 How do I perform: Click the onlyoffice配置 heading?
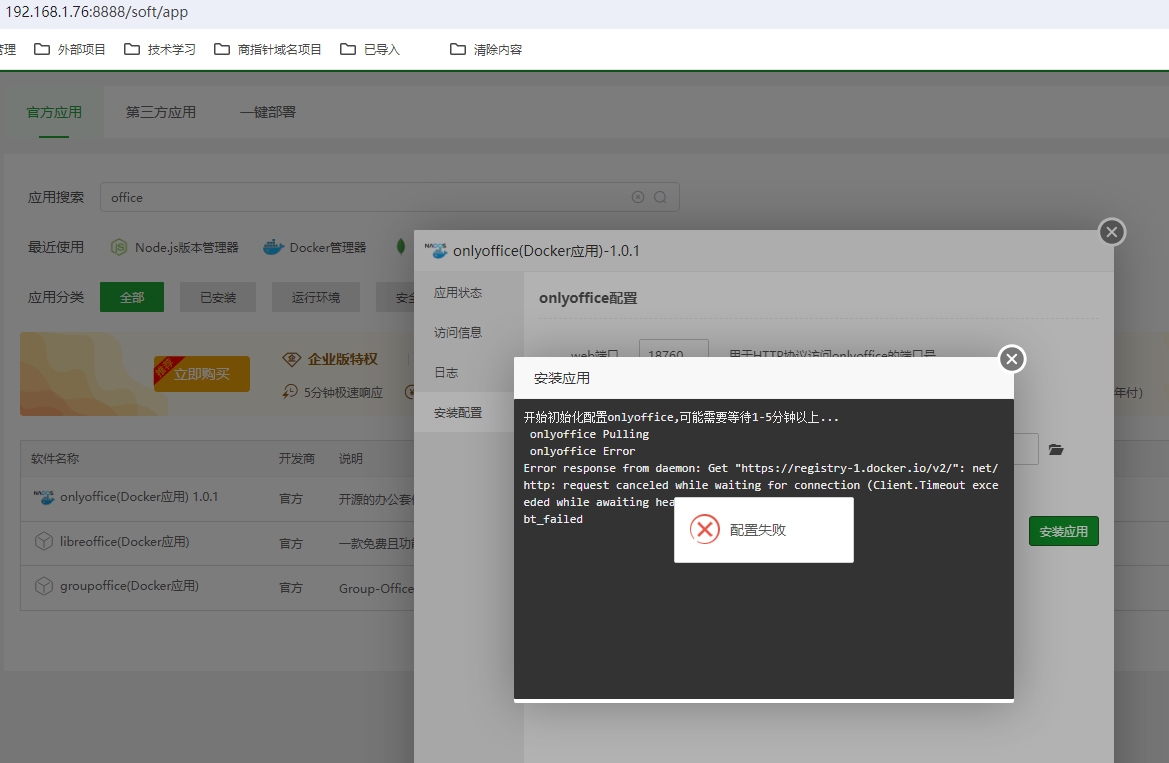(588, 298)
